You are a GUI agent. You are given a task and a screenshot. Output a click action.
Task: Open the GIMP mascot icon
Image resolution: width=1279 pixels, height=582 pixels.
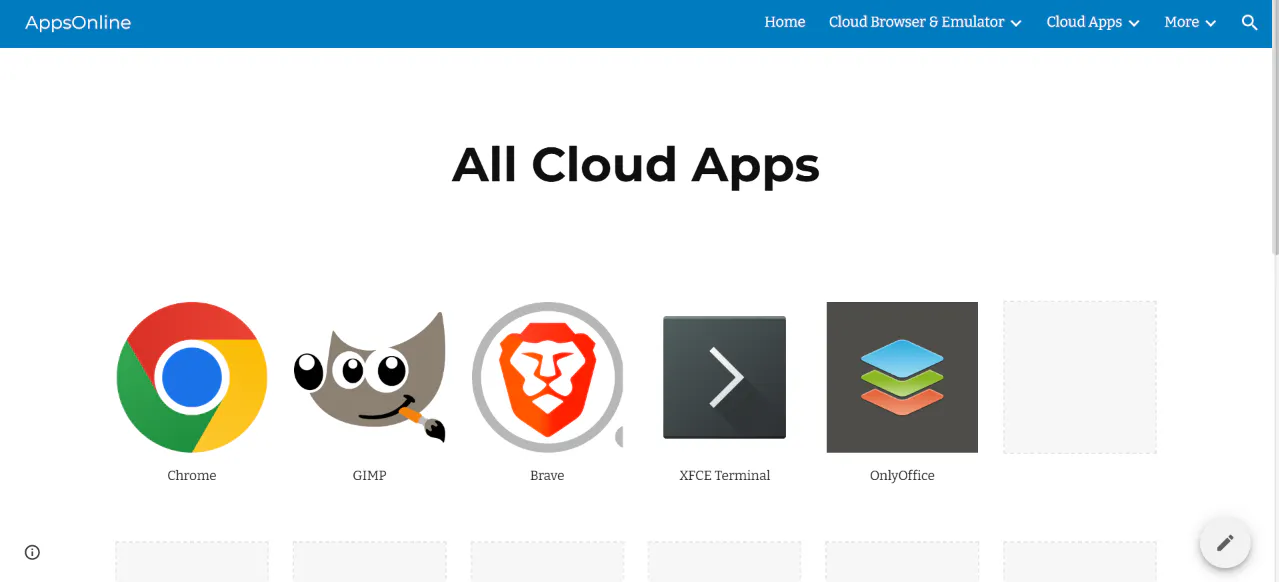click(x=369, y=377)
